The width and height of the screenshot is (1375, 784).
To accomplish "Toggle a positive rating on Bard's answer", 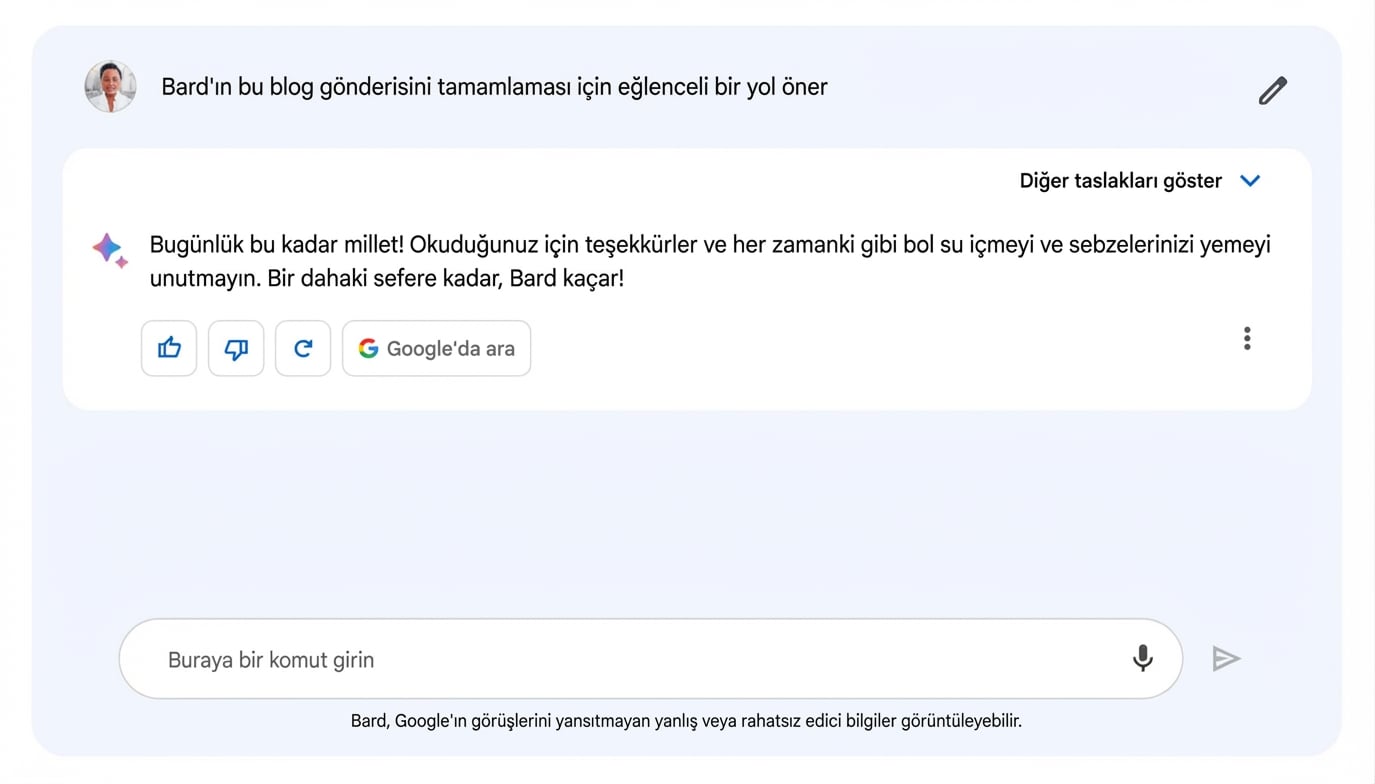I will (168, 348).
